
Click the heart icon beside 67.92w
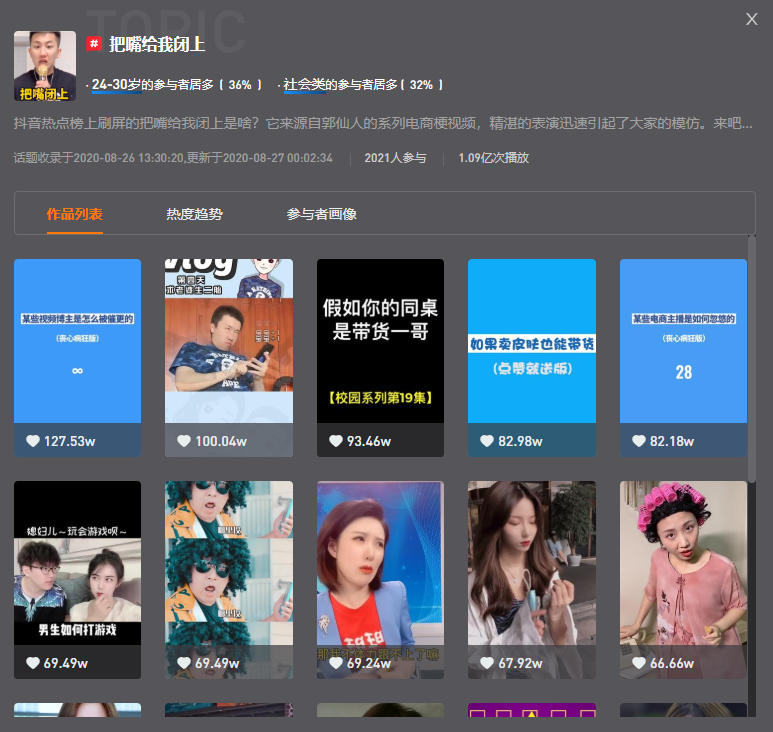(487, 663)
